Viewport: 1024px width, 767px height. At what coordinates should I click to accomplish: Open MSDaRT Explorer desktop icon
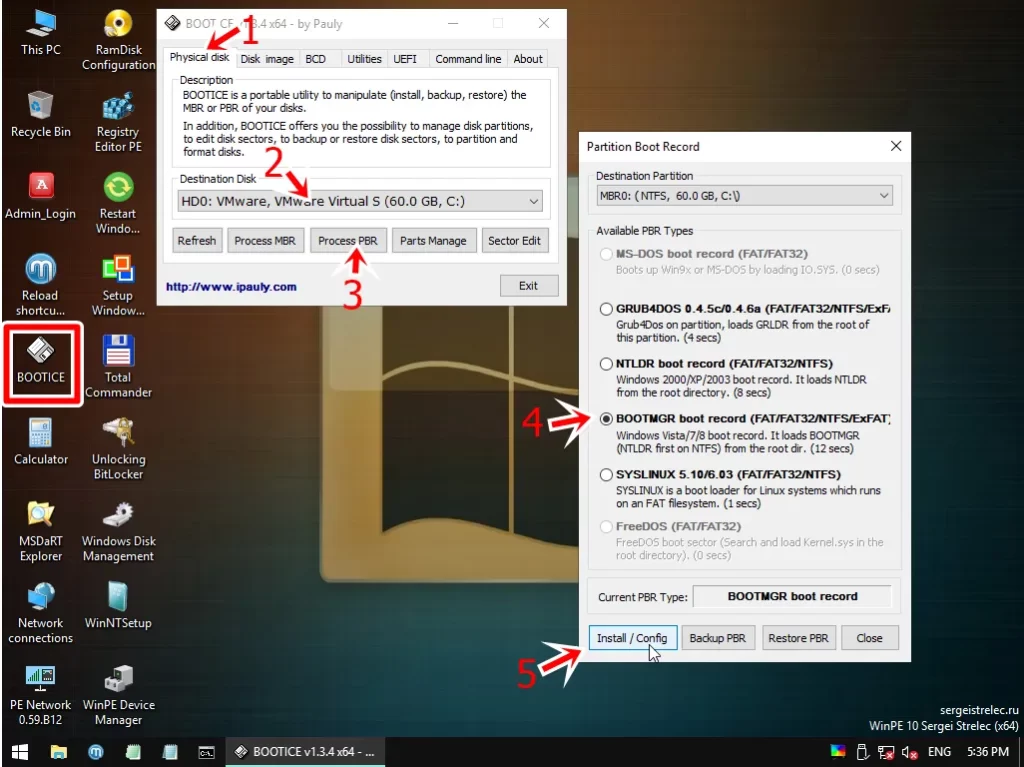(40, 531)
